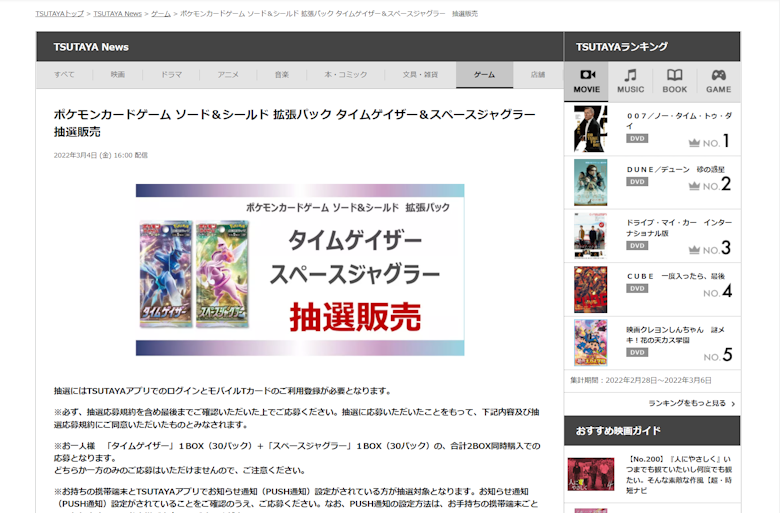Click the crown icon beside NO.3
The image size is (780, 513).
click(694, 250)
